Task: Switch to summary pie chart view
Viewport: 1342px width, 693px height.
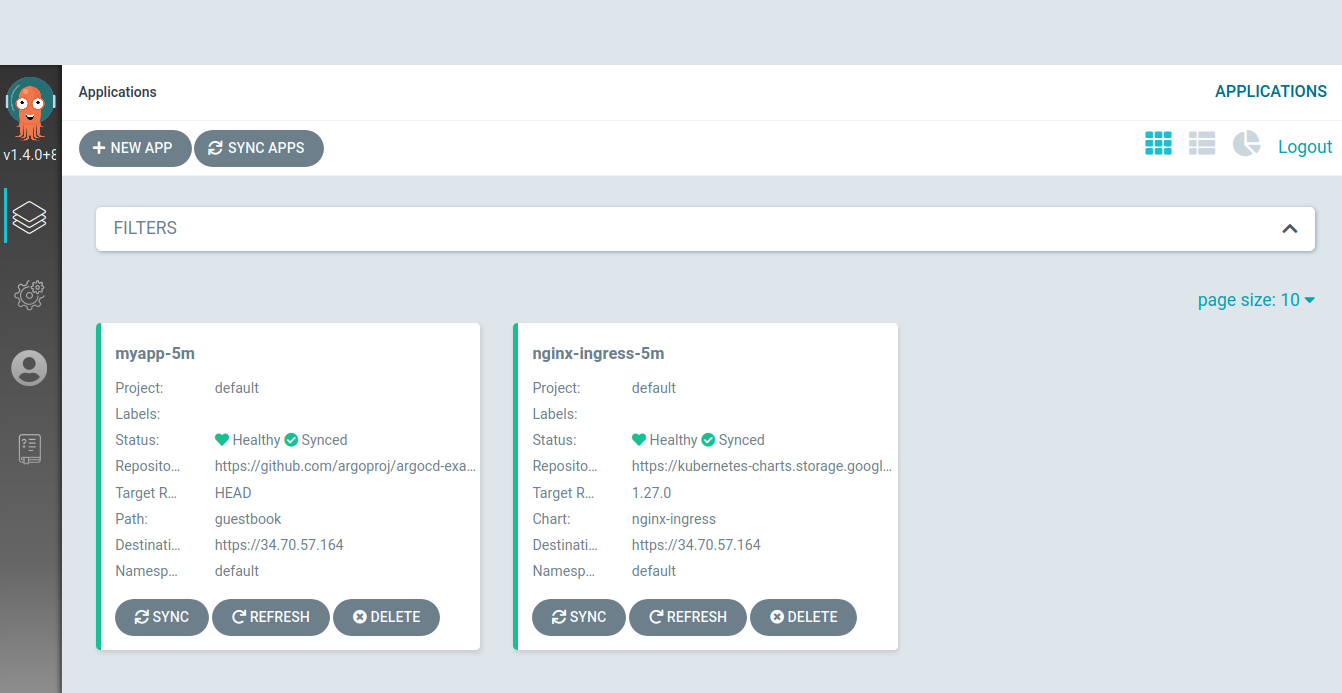Action: (x=1246, y=144)
